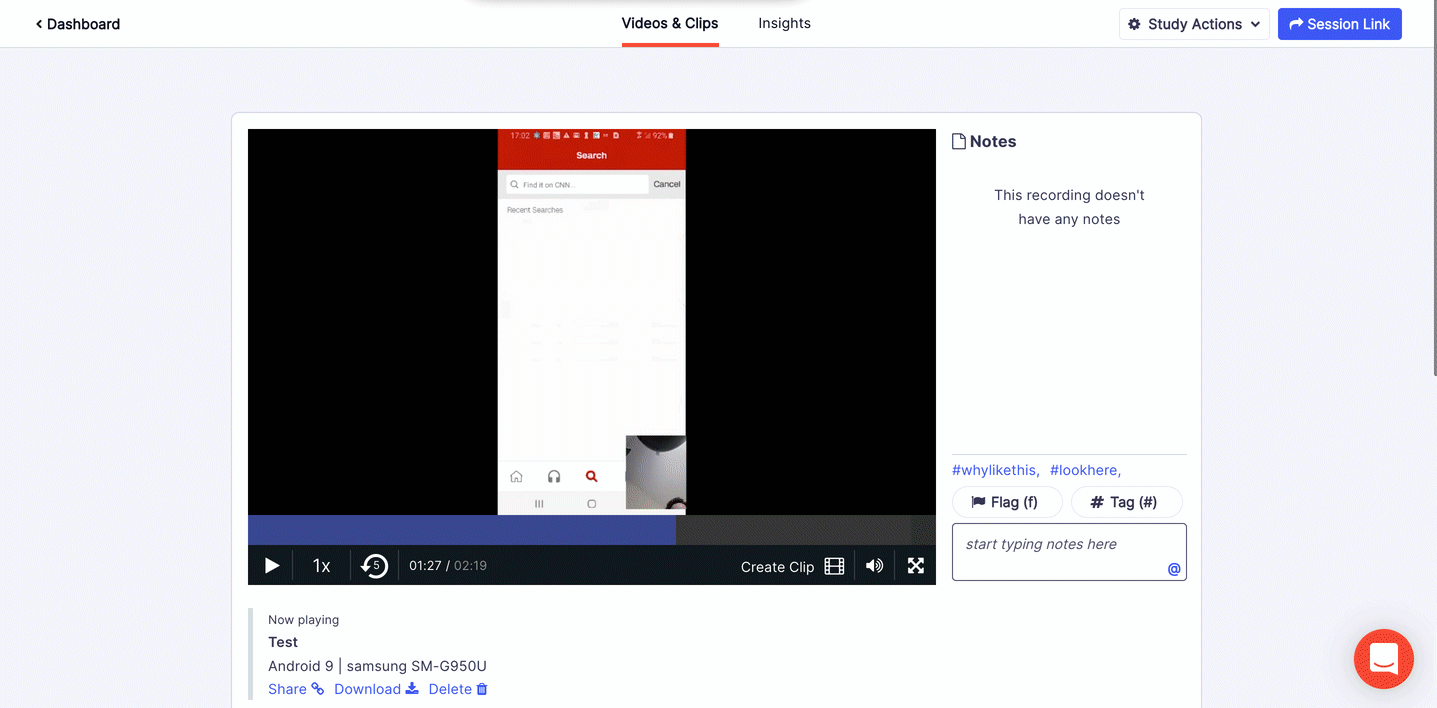The height and width of the screenshot is (708, 1437).
Task: Mute the video volume
Action: (874, 566)
